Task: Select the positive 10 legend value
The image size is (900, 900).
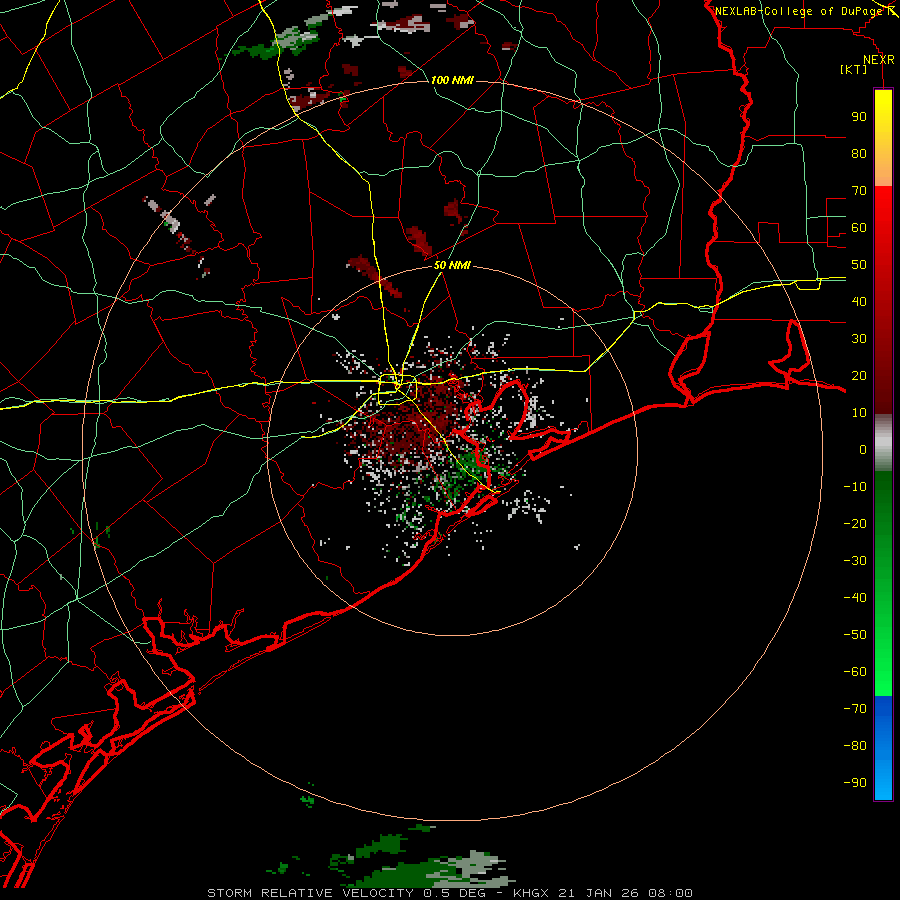Action: [x=859, y=413]
